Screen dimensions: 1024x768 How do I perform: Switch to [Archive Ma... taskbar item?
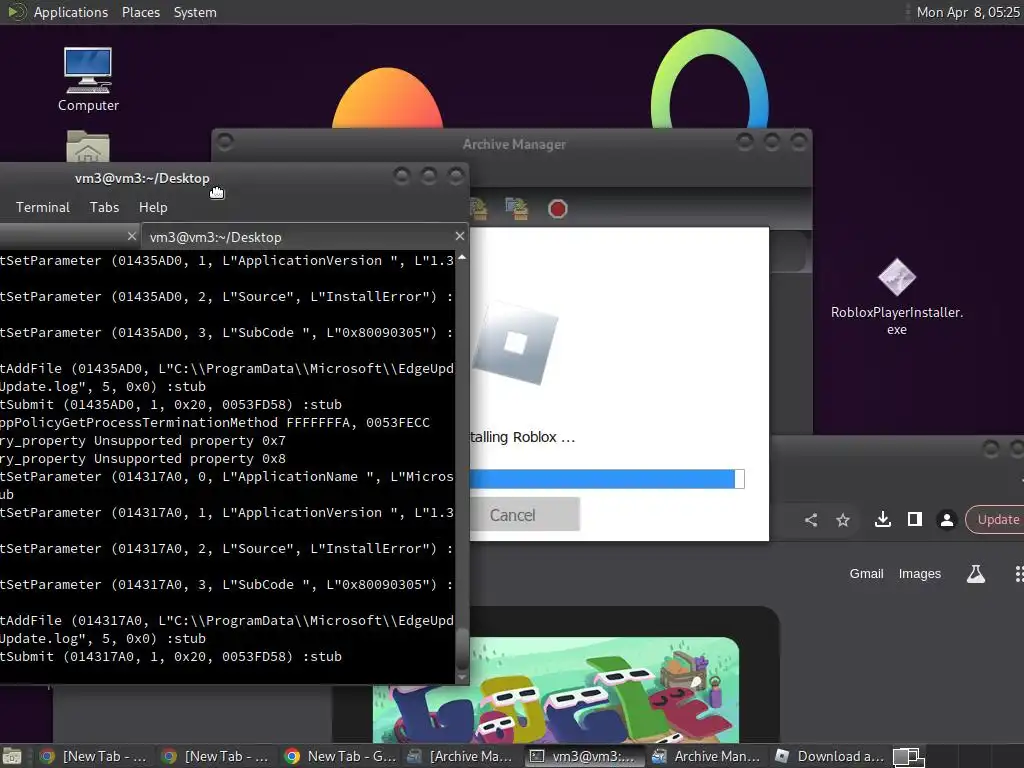460,756
